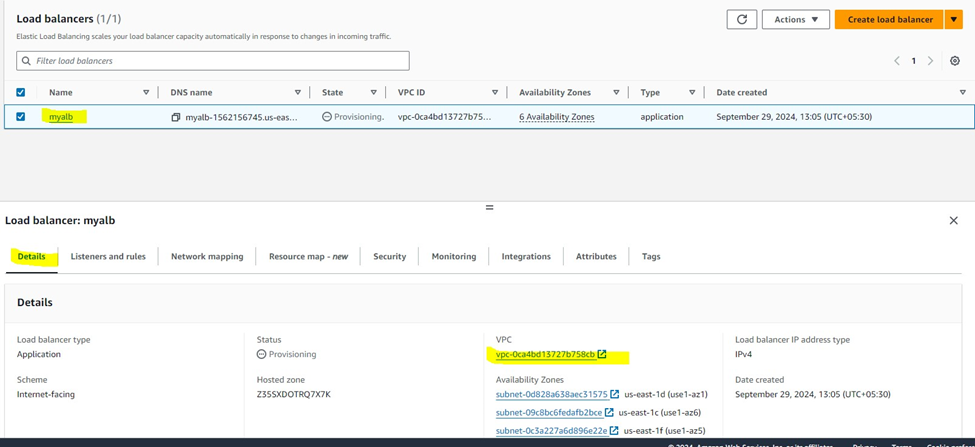This screenshot has height=447, width=975.
Task: Close the load balancer details panel
Action: pos(953,220)
